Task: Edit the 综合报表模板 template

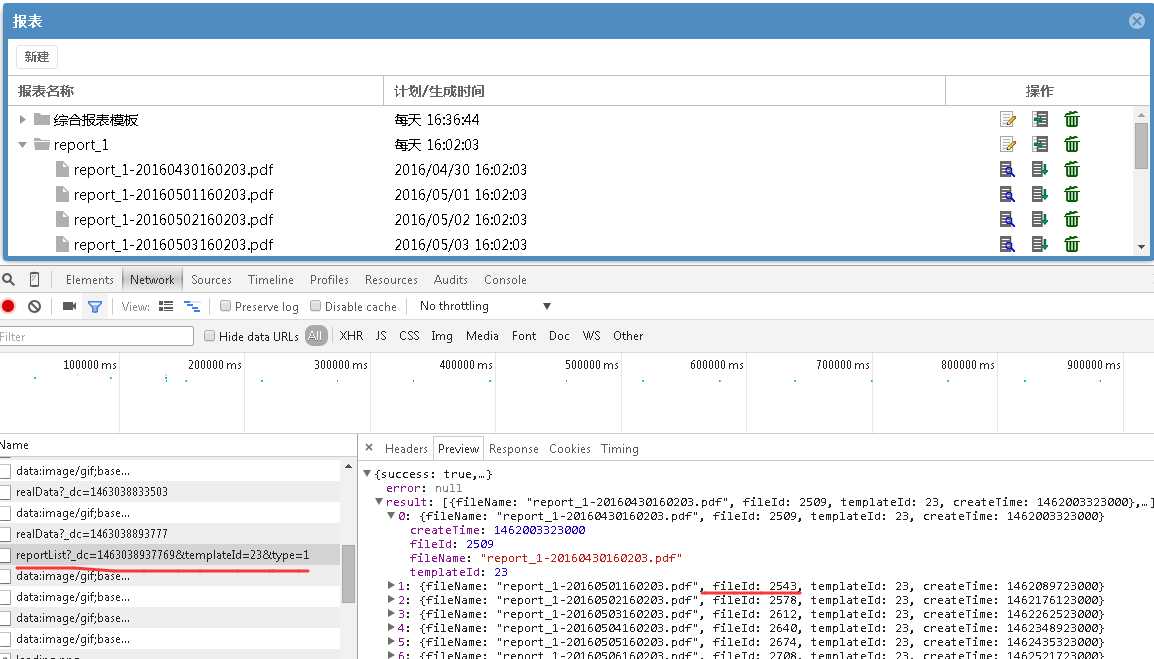Action: point(1008,119)
